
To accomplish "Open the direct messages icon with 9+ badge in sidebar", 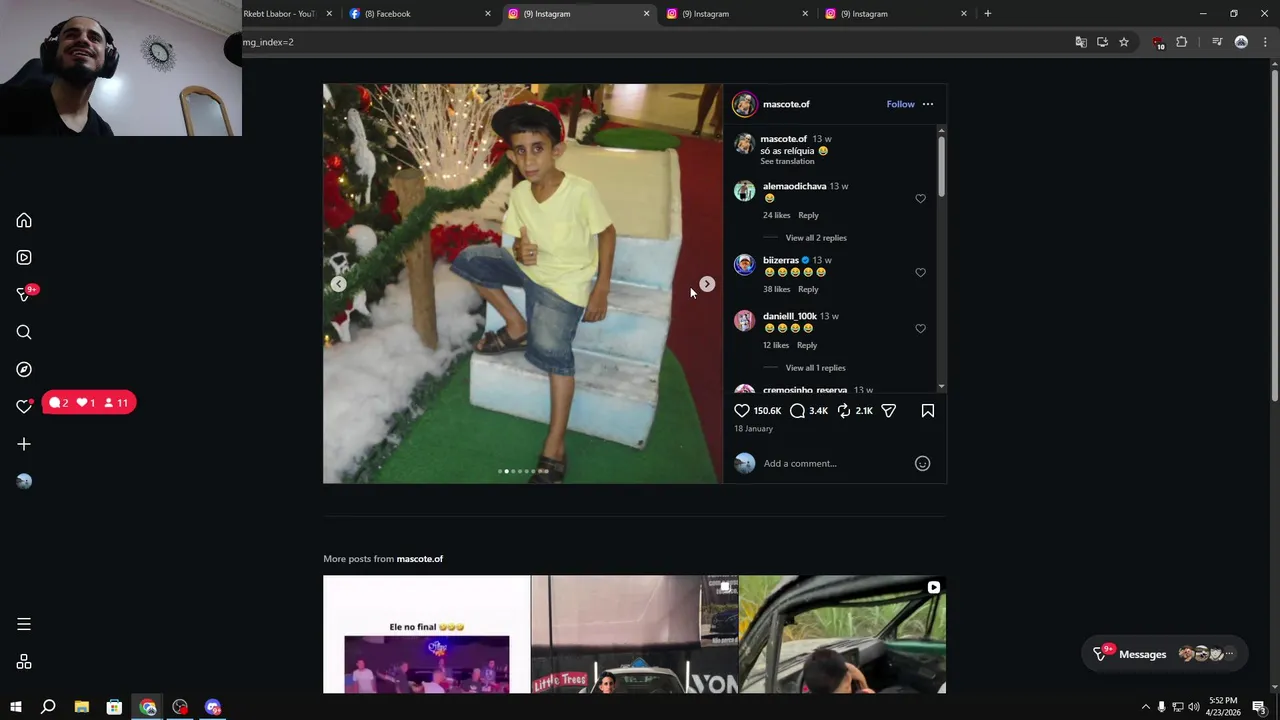I will click(24, 294).
